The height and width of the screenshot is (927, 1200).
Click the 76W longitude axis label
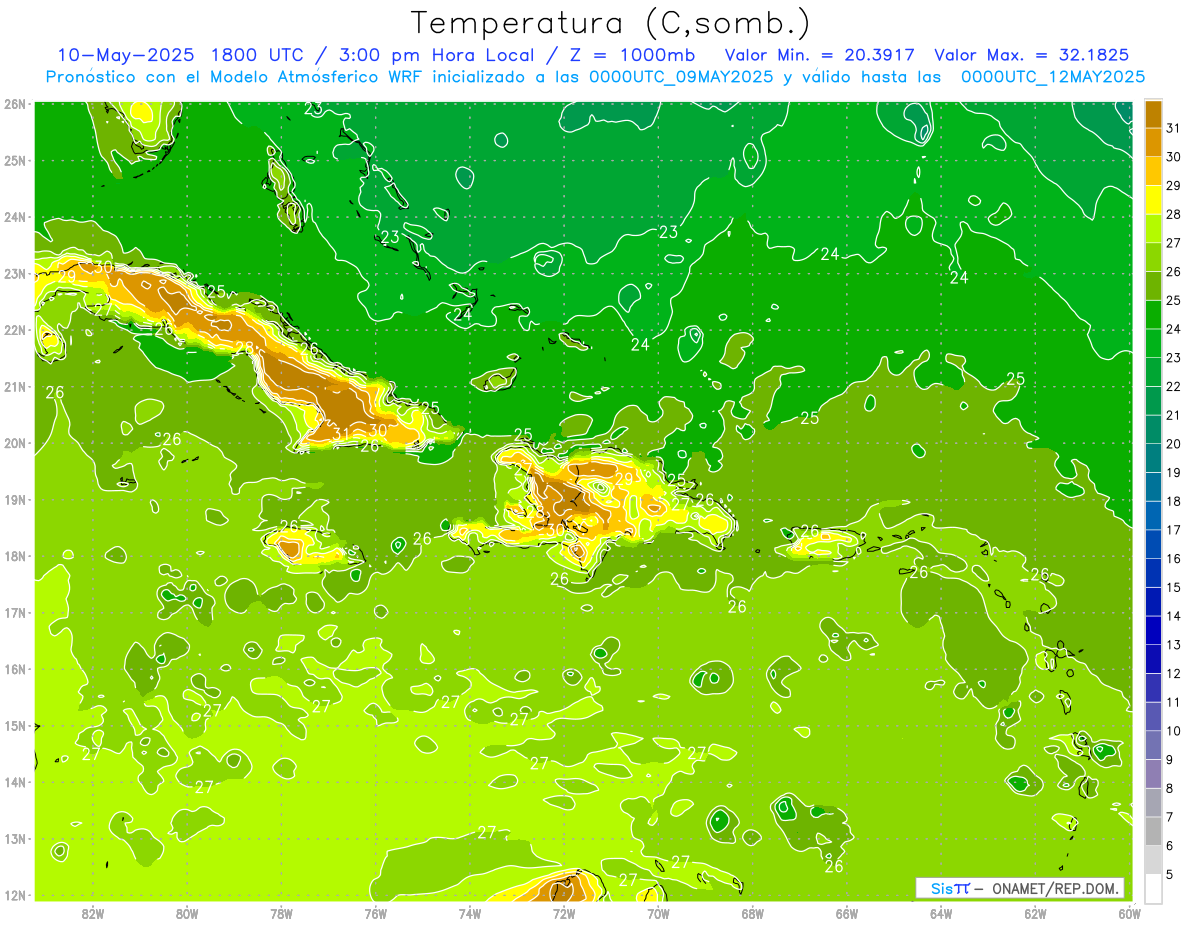pyautogui.click(x=375, y=912)
